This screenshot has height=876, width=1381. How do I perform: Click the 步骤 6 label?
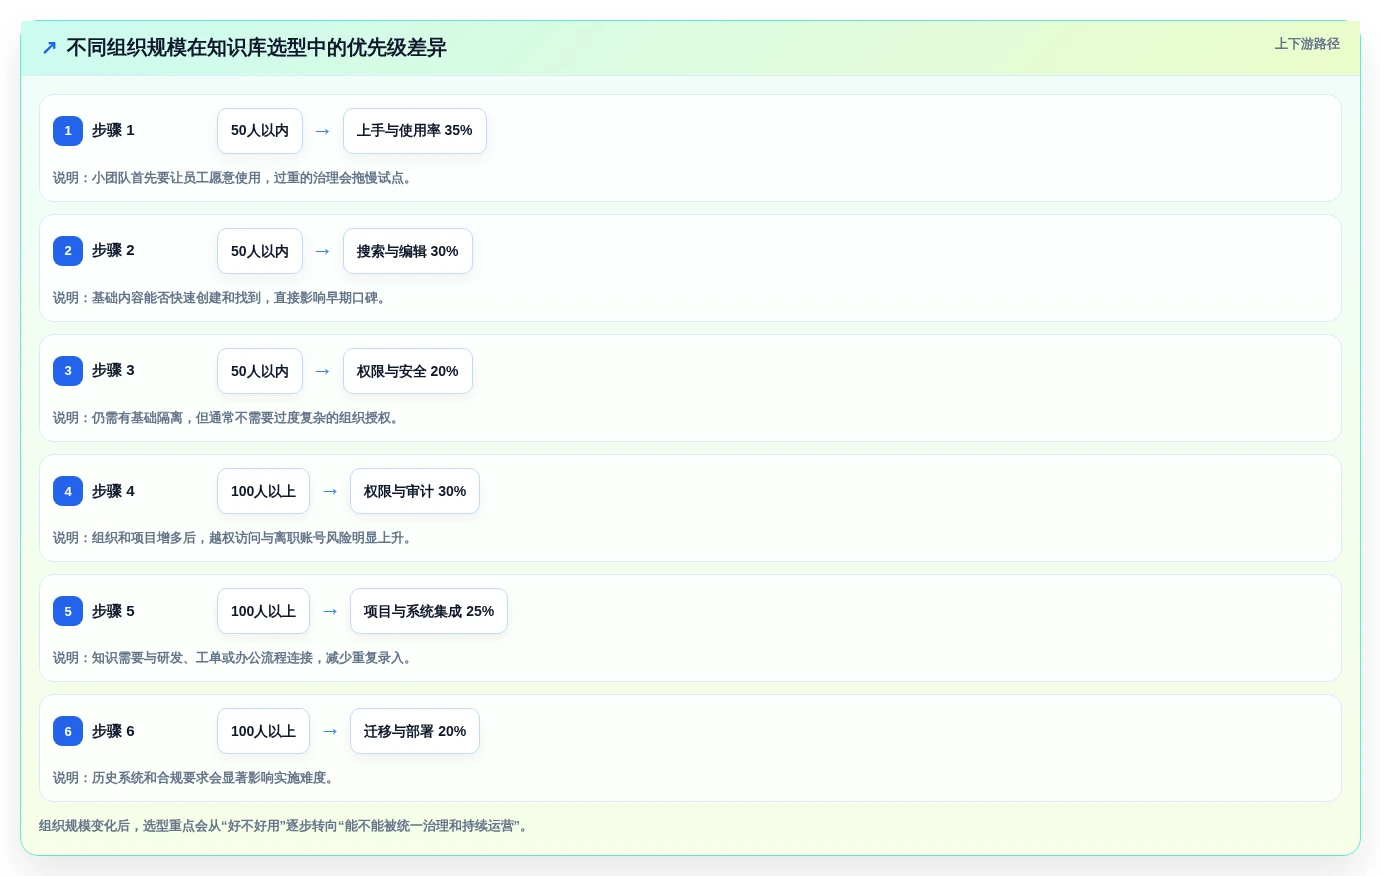point(113,731)
